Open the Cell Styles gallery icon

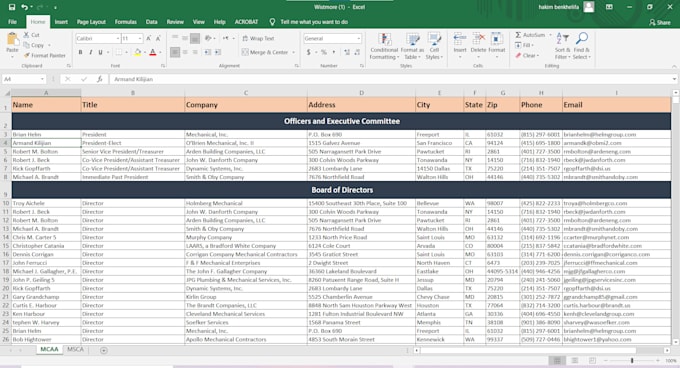[x=434, y=39]
